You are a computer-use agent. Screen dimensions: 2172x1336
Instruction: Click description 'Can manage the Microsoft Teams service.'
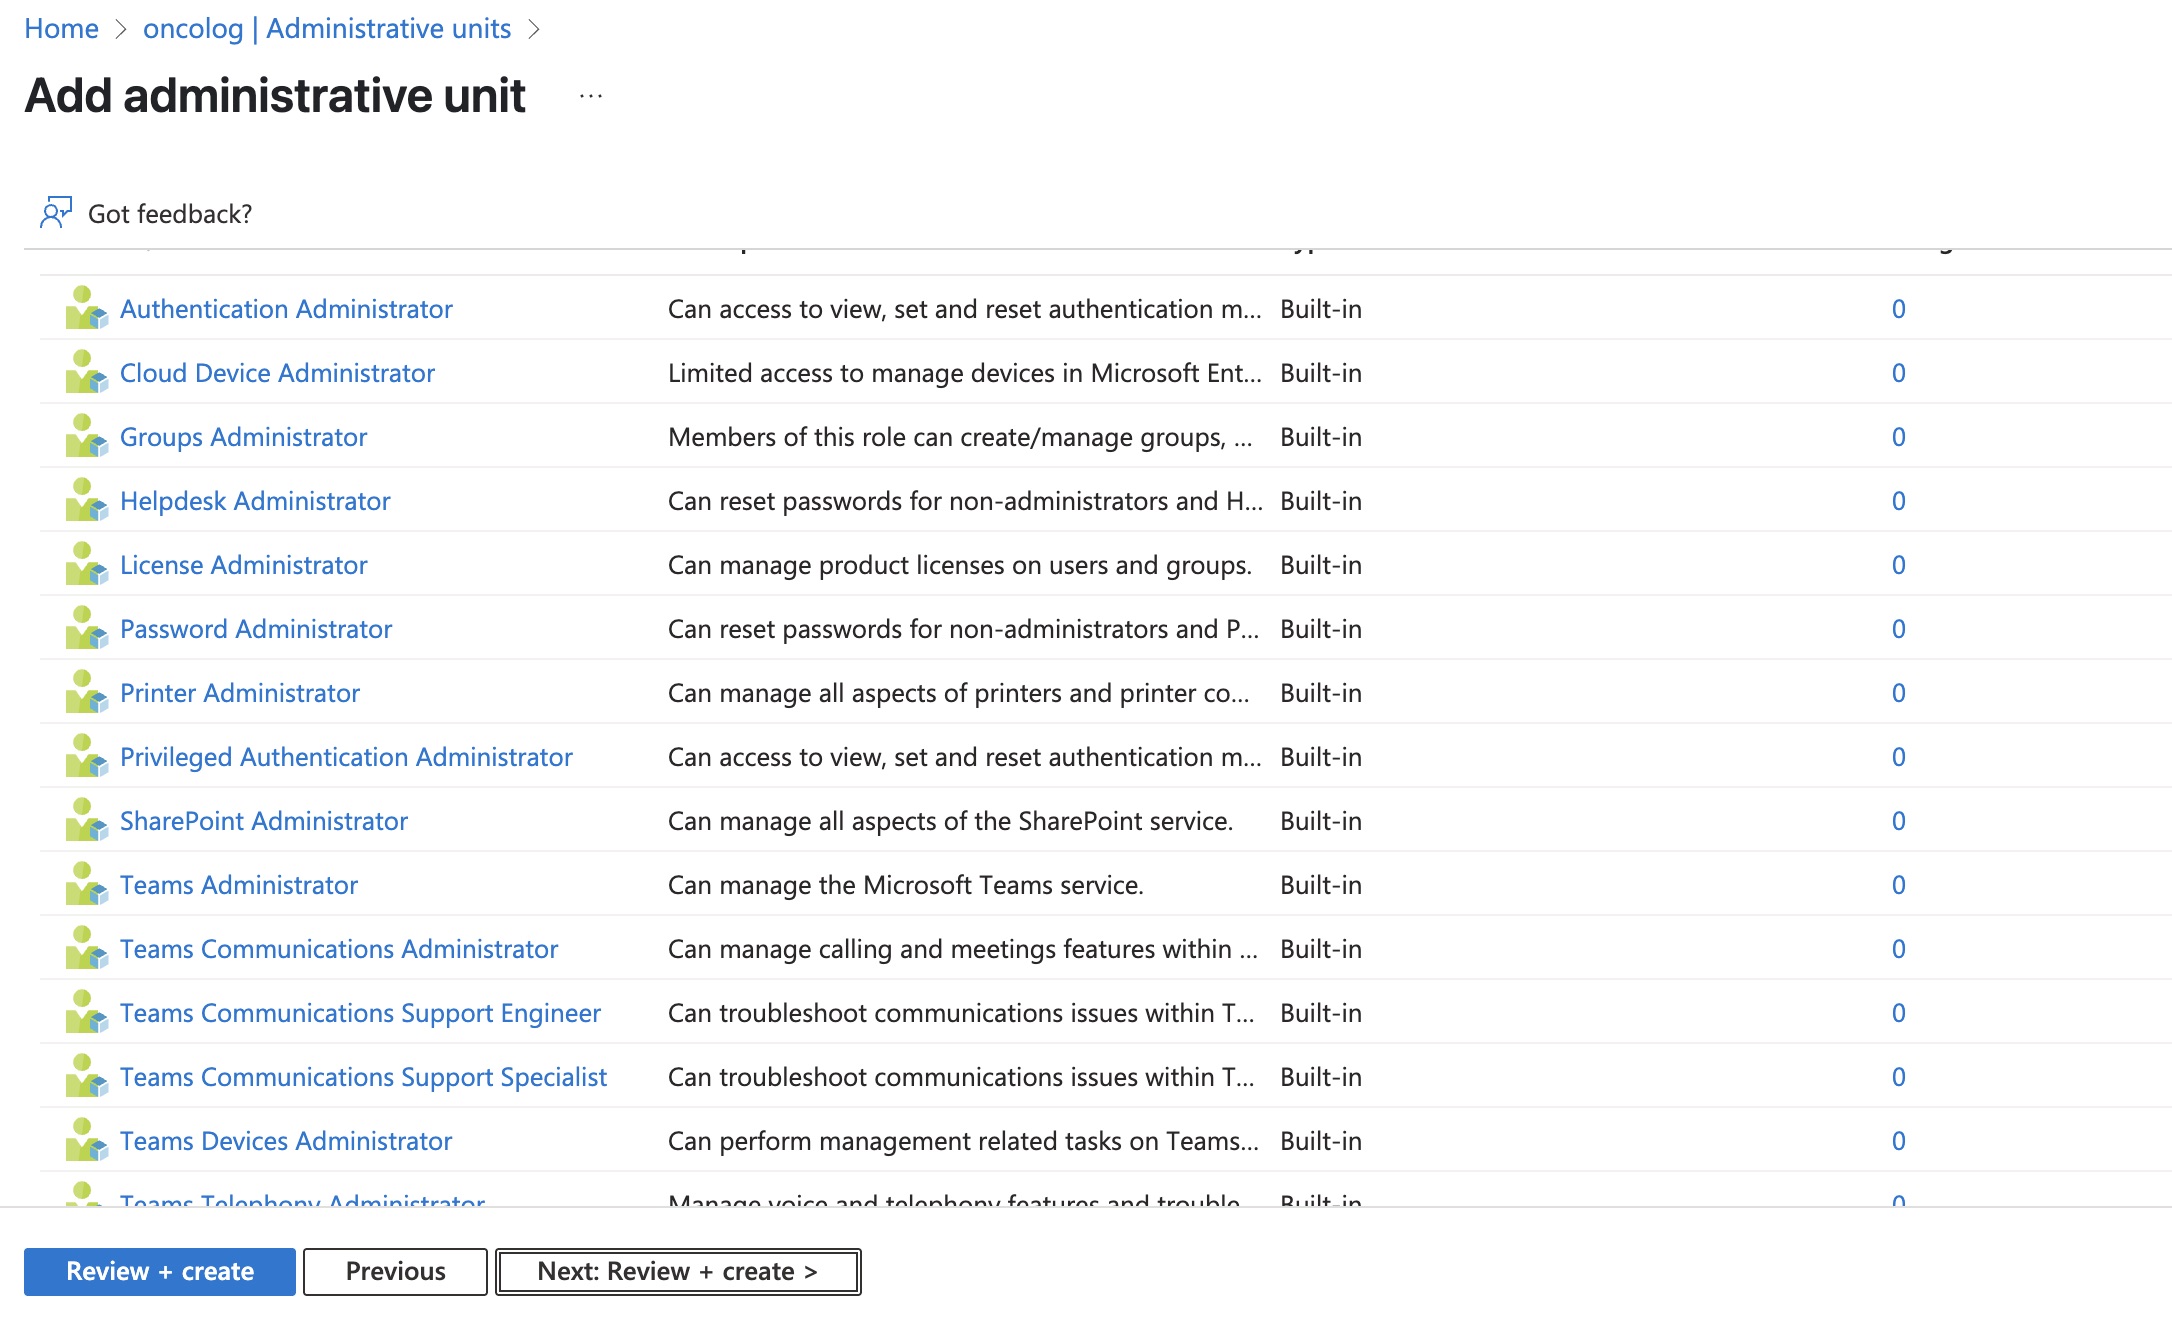click(x=906, y=885)
